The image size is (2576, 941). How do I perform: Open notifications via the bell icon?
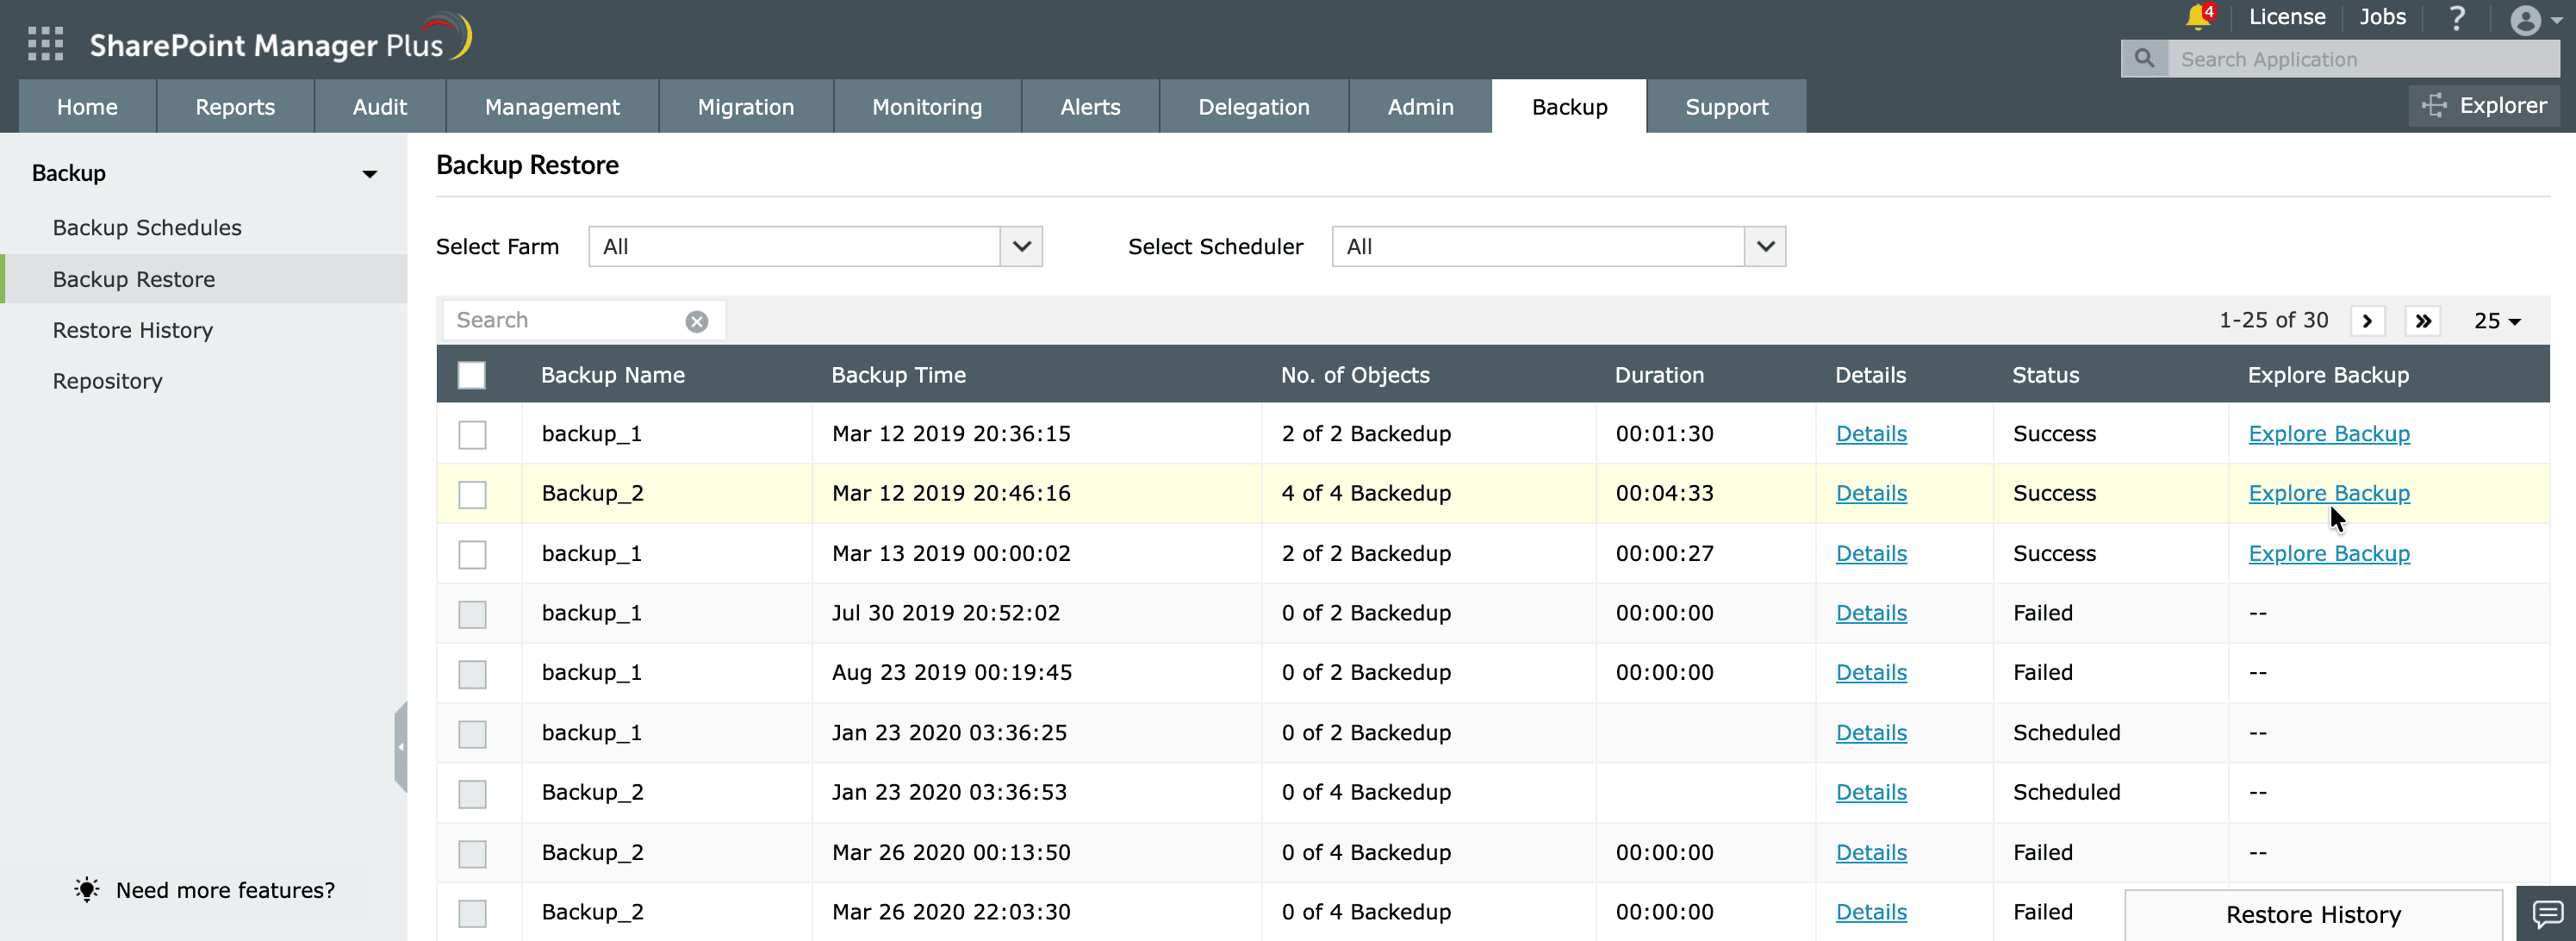2197,18
